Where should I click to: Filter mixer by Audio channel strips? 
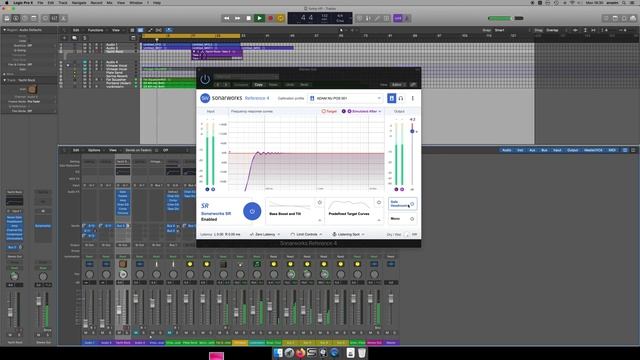507,150
